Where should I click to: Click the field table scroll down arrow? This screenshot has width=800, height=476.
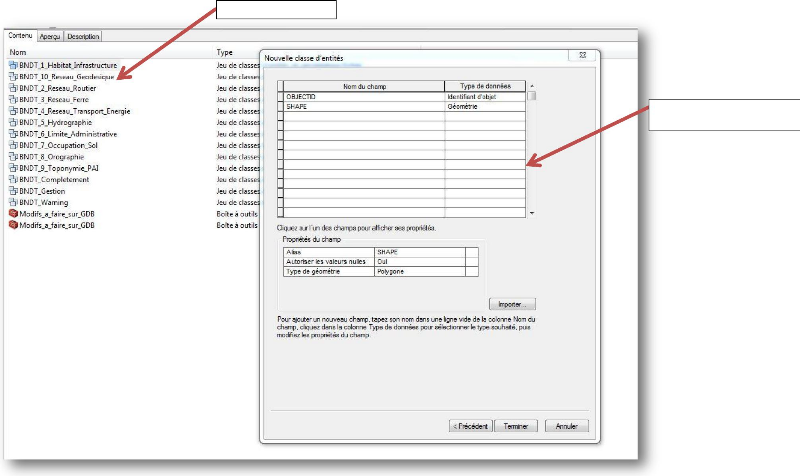tap(532, 213)
